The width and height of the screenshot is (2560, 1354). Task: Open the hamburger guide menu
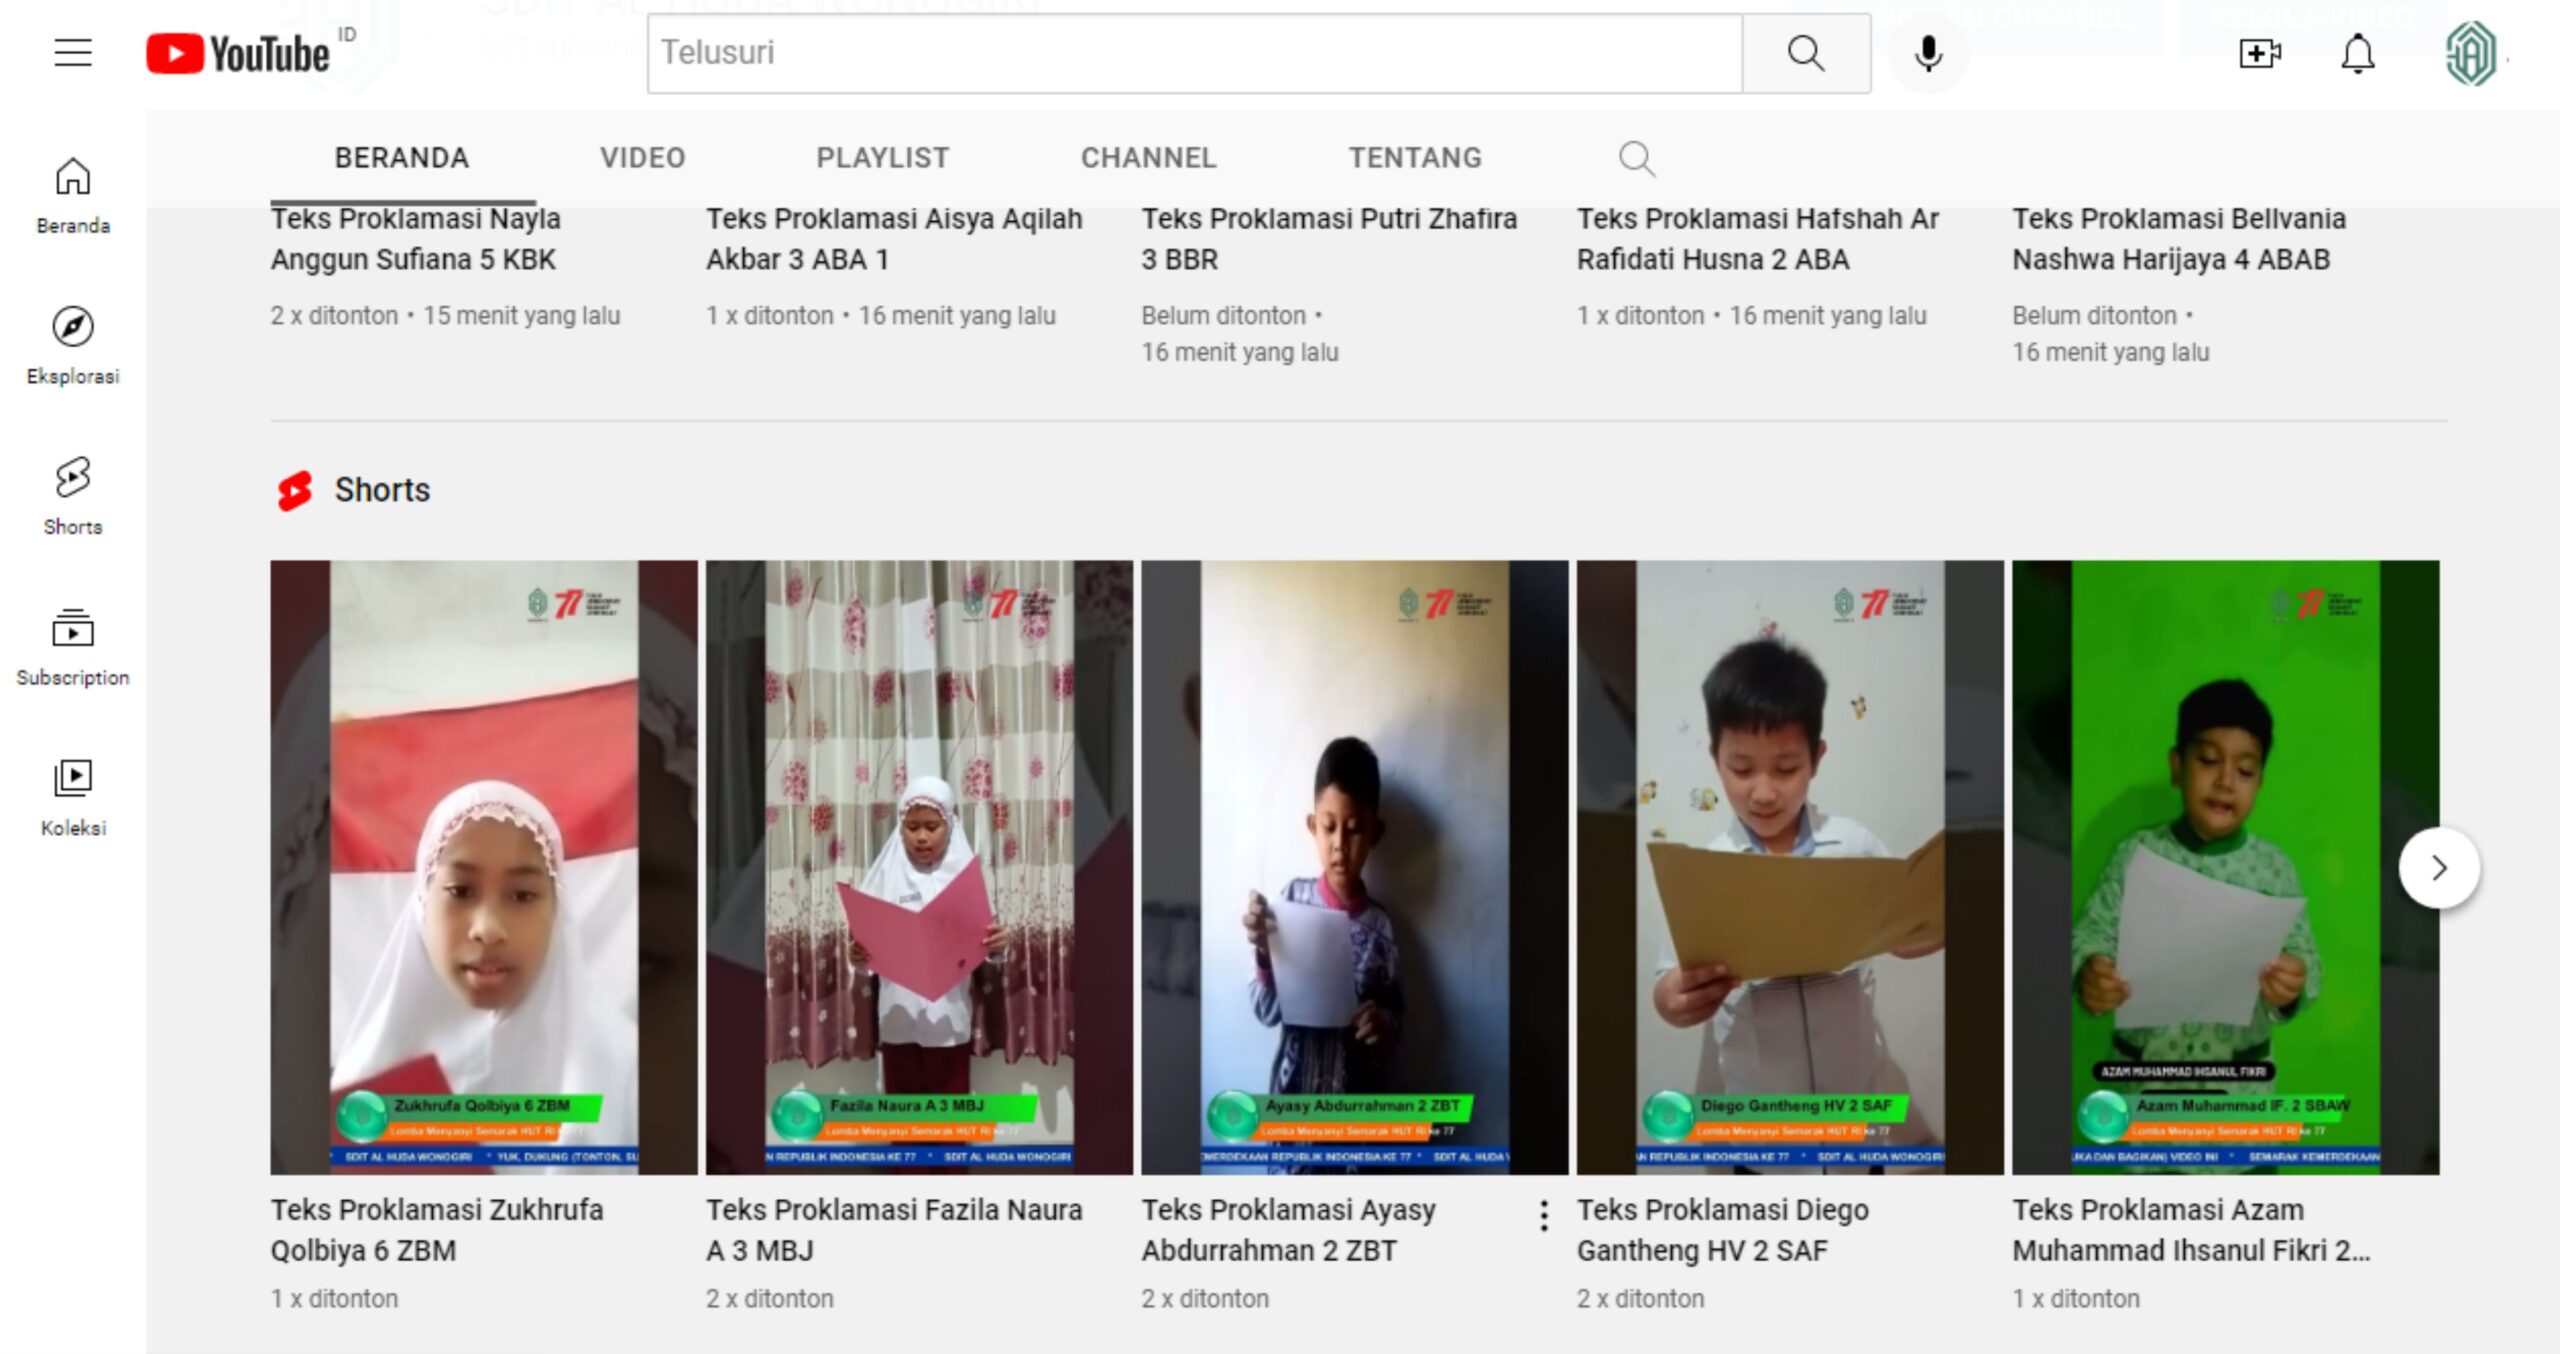point(73,52)
